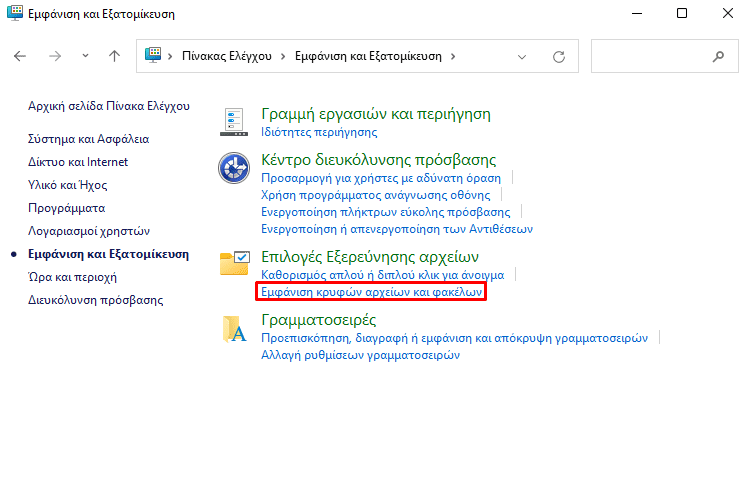Open Επιλογές Εξερεύνησης αρχείων heading
This screenshot has height=483, width=750.
370,257
